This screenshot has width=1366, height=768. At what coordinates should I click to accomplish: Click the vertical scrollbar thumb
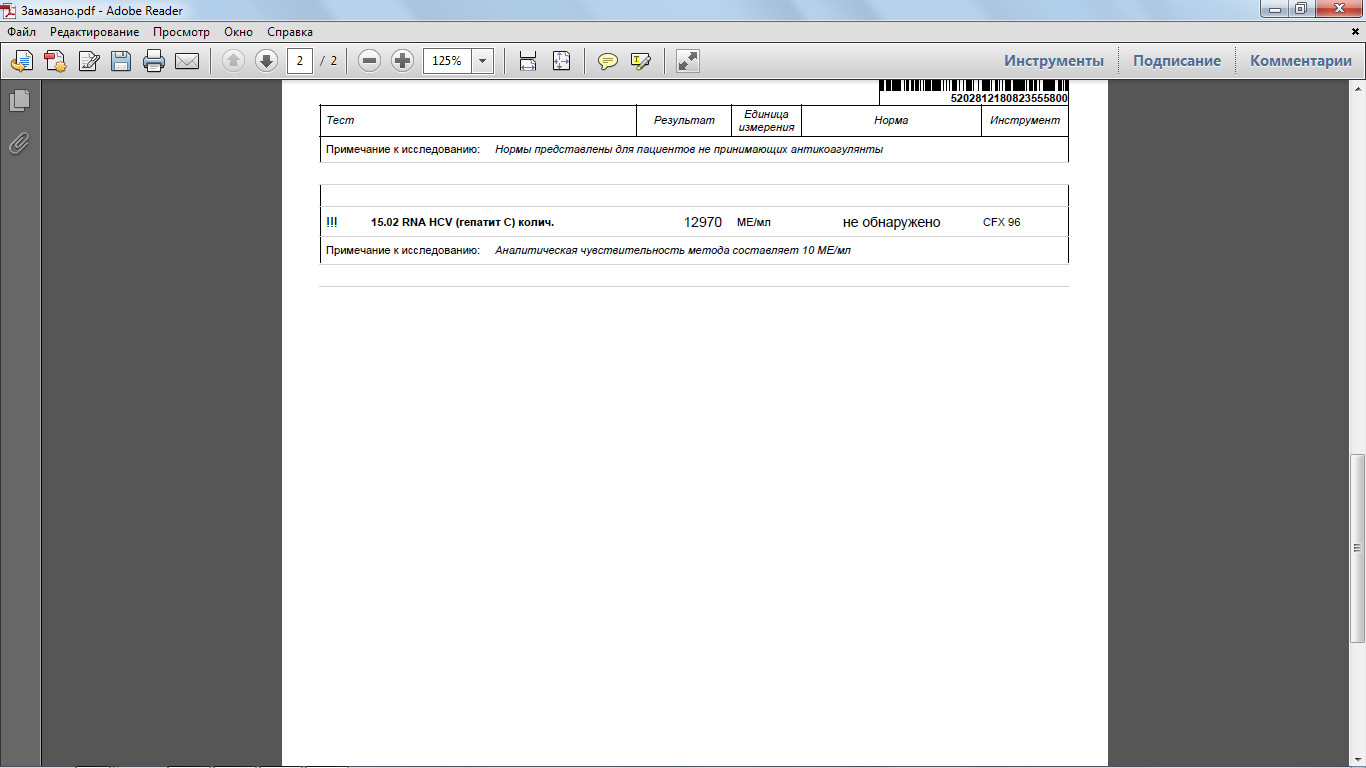tap(1357, 548)
